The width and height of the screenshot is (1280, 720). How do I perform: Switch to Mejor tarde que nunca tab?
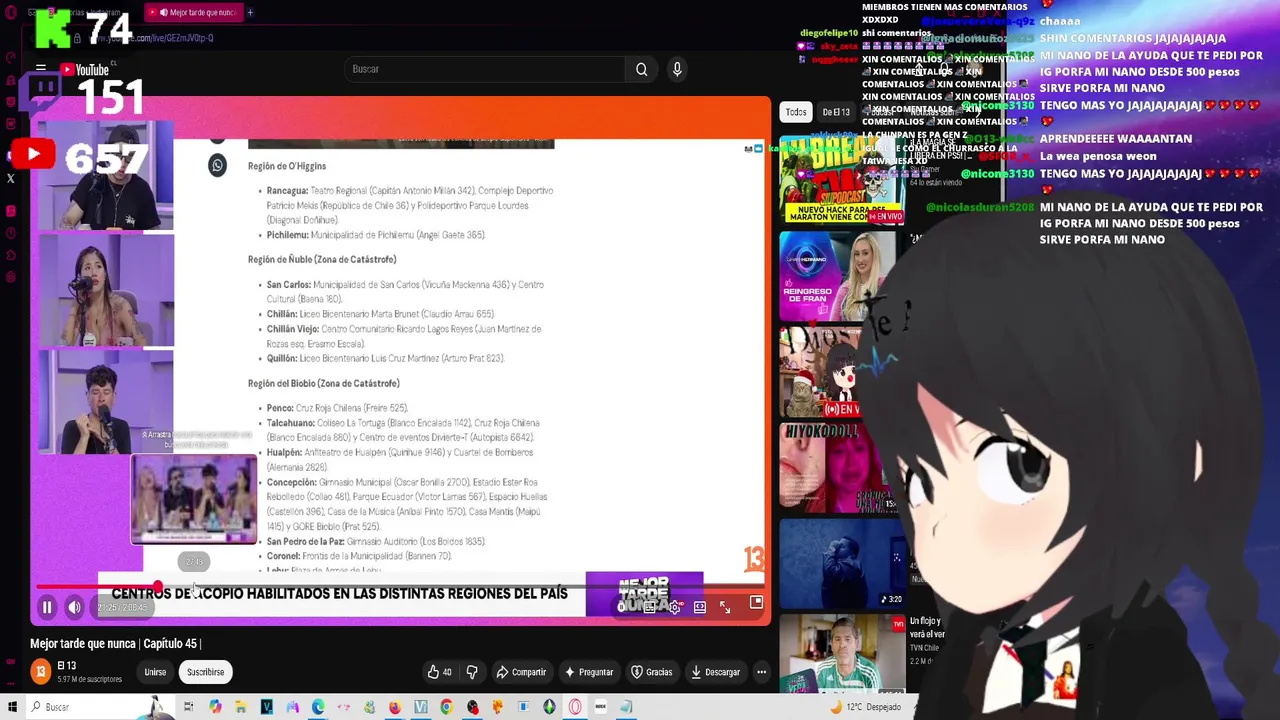[195, 13]
